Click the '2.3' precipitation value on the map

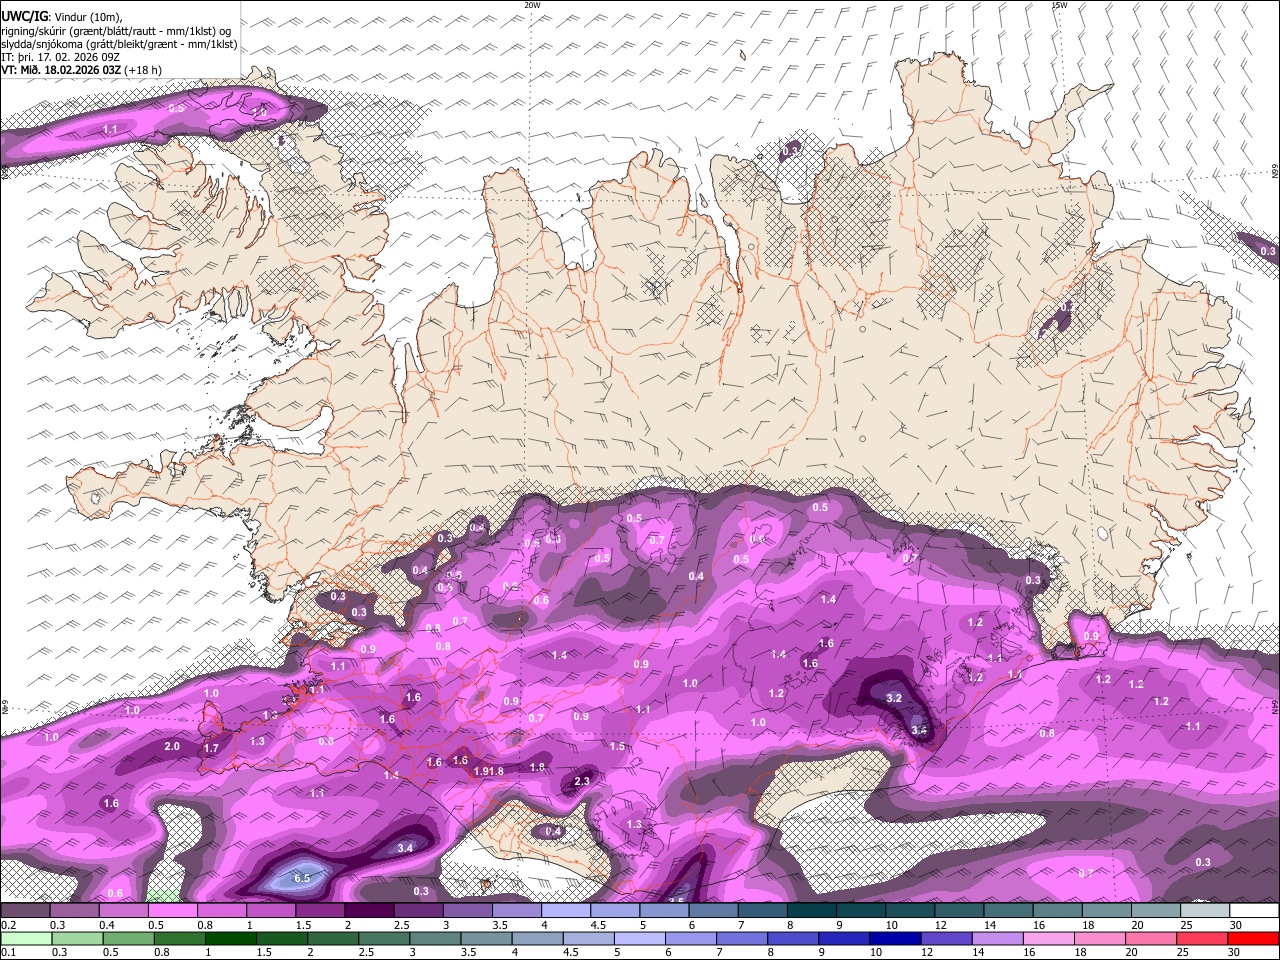tap(582, 781)
